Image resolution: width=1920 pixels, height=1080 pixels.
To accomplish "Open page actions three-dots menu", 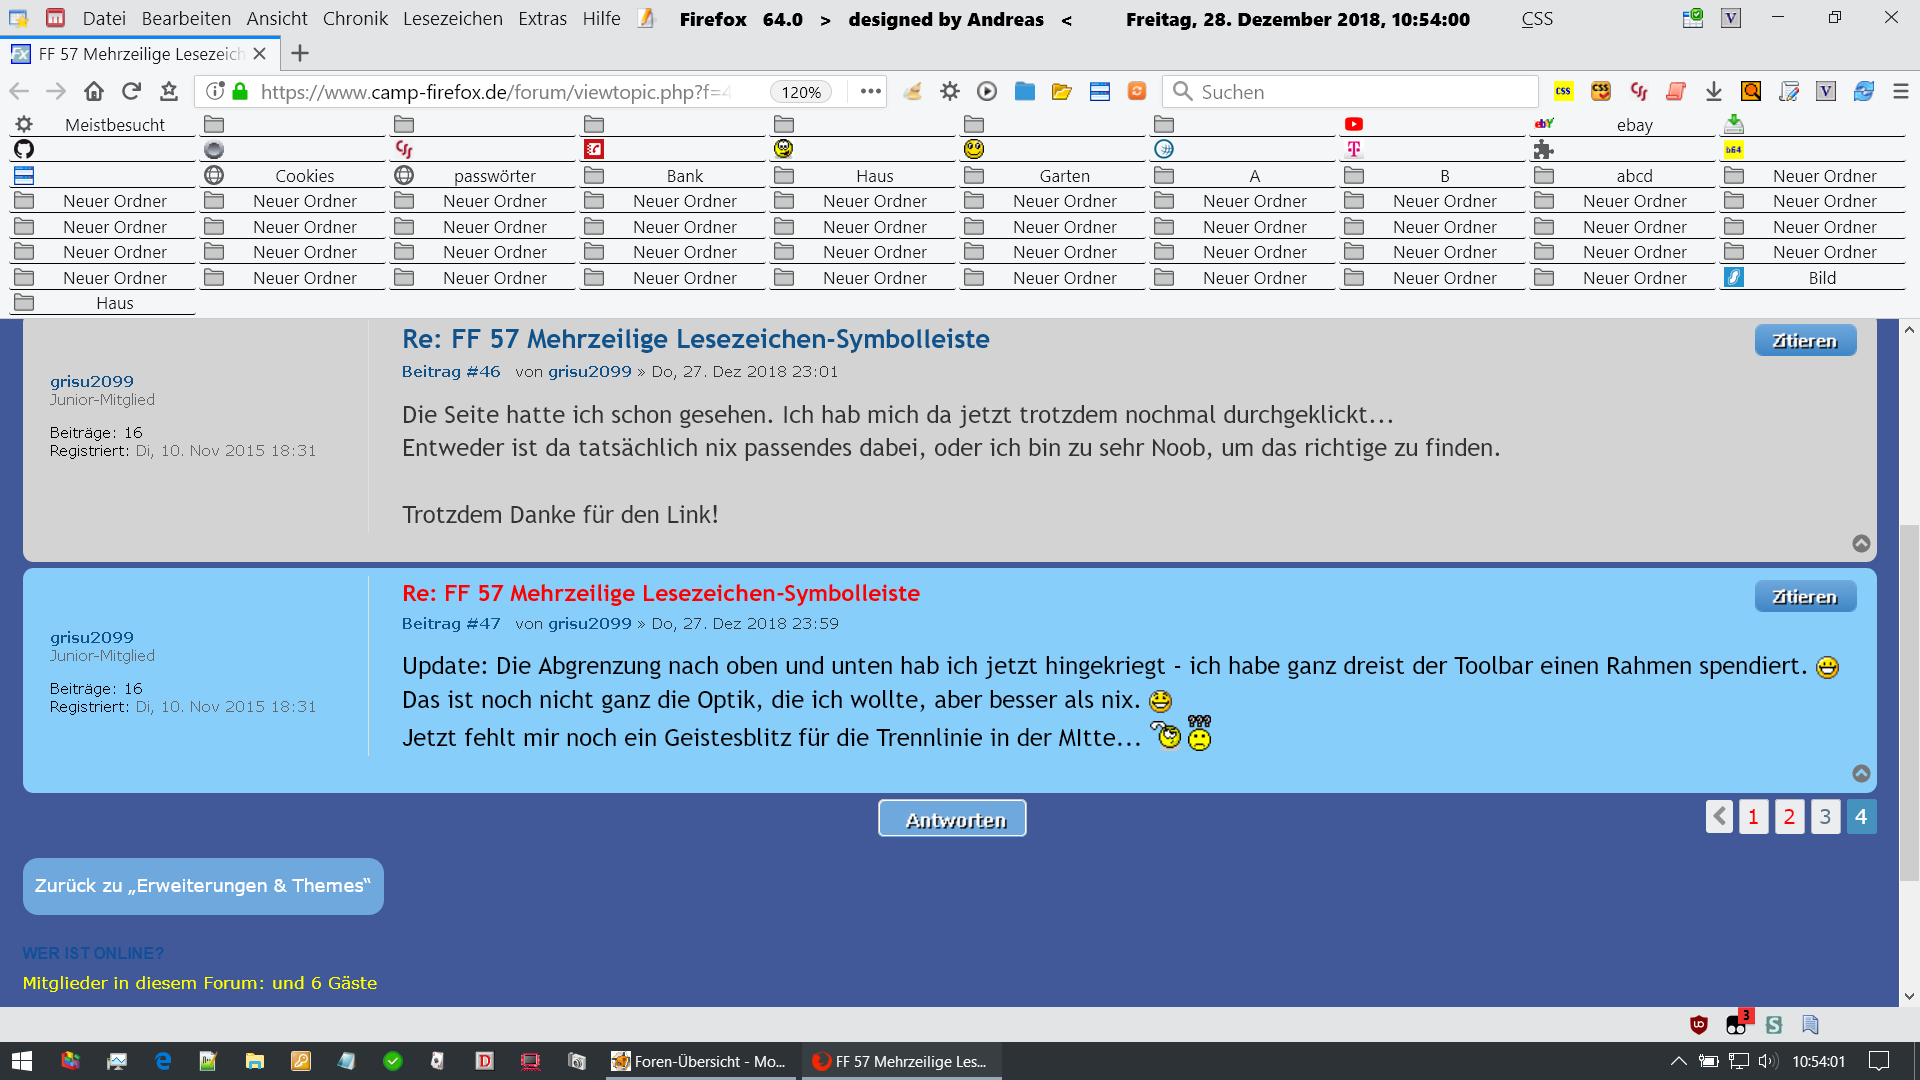I will [x=870, y=91].
